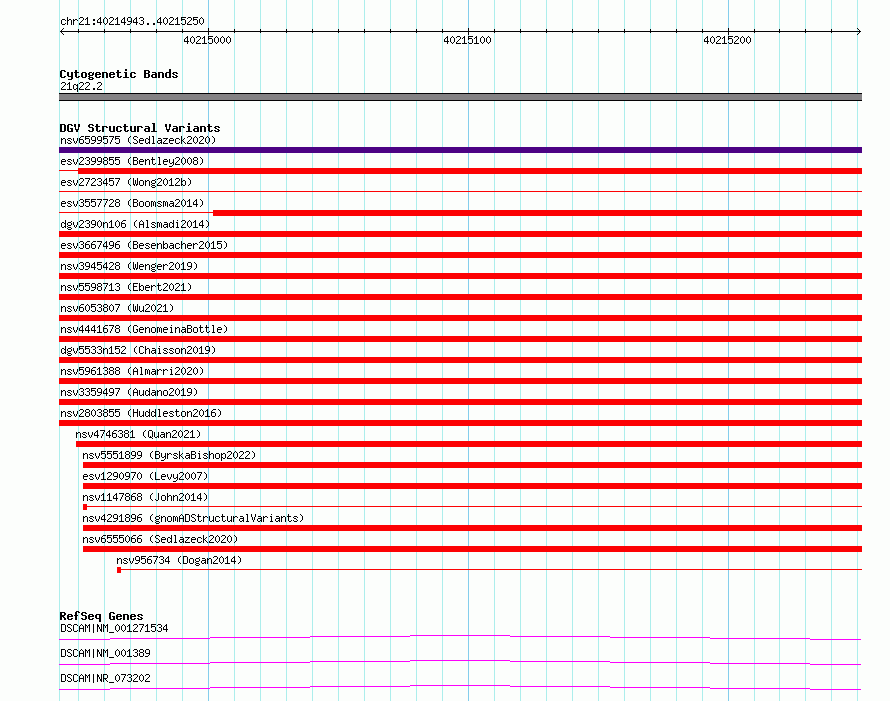Click the 40215200 ruler position label
890x701 pixels.
coord(727,40)
